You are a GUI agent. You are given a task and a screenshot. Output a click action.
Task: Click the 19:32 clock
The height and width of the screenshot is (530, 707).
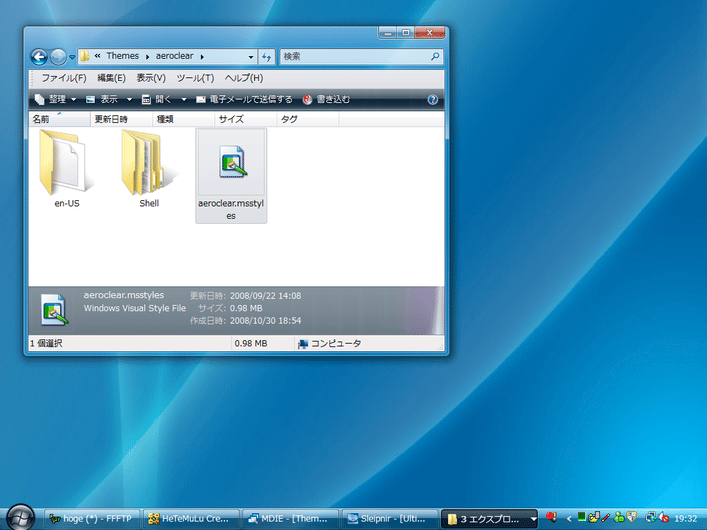[x=685, y=519]
